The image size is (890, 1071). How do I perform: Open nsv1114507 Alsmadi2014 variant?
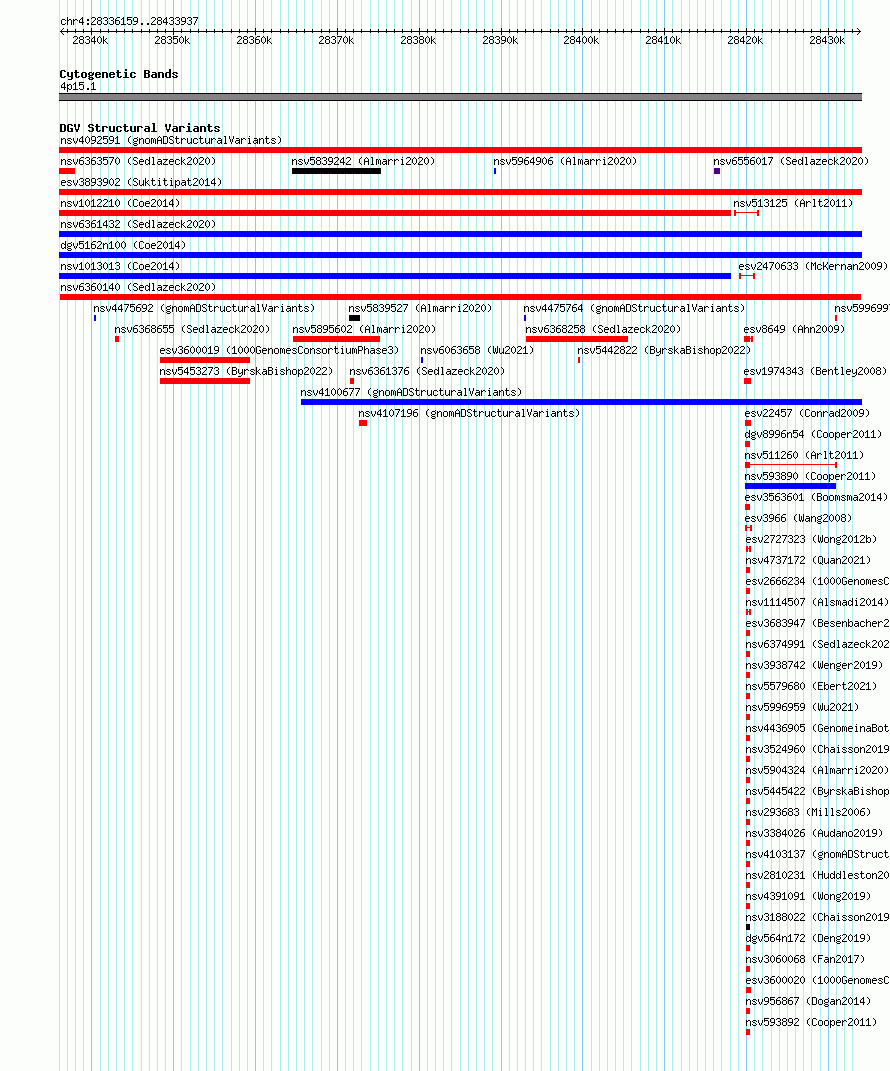pos(817,602)
